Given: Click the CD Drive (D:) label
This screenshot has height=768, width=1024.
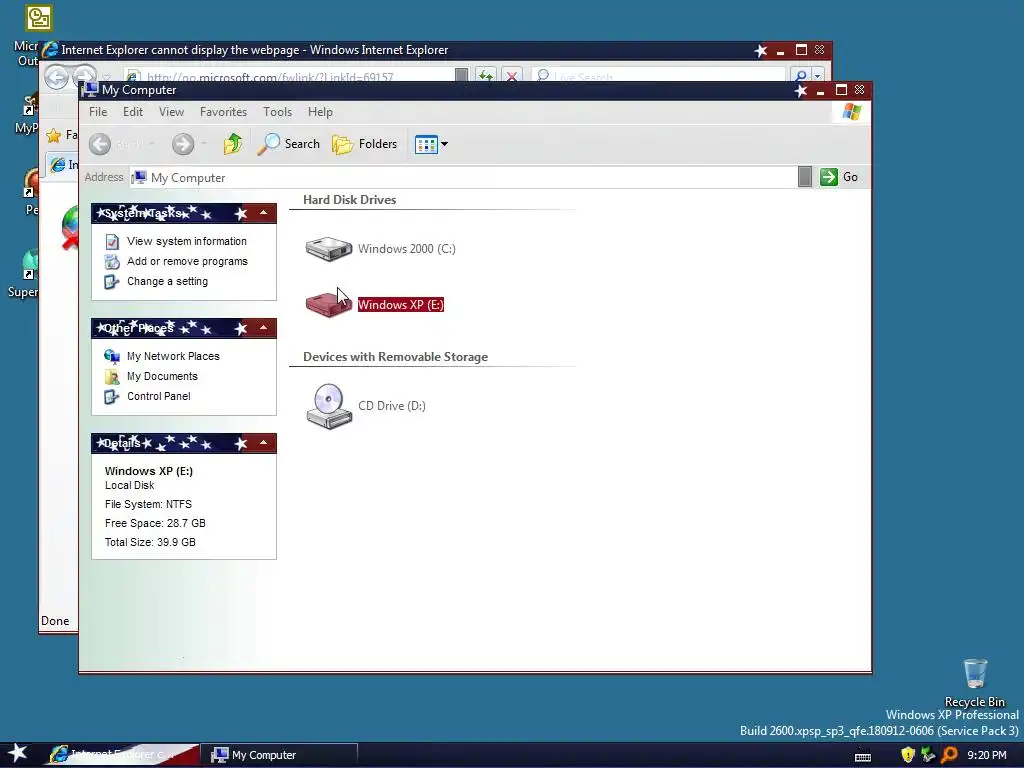Looking at the screenshot, I should coord(392,406).
